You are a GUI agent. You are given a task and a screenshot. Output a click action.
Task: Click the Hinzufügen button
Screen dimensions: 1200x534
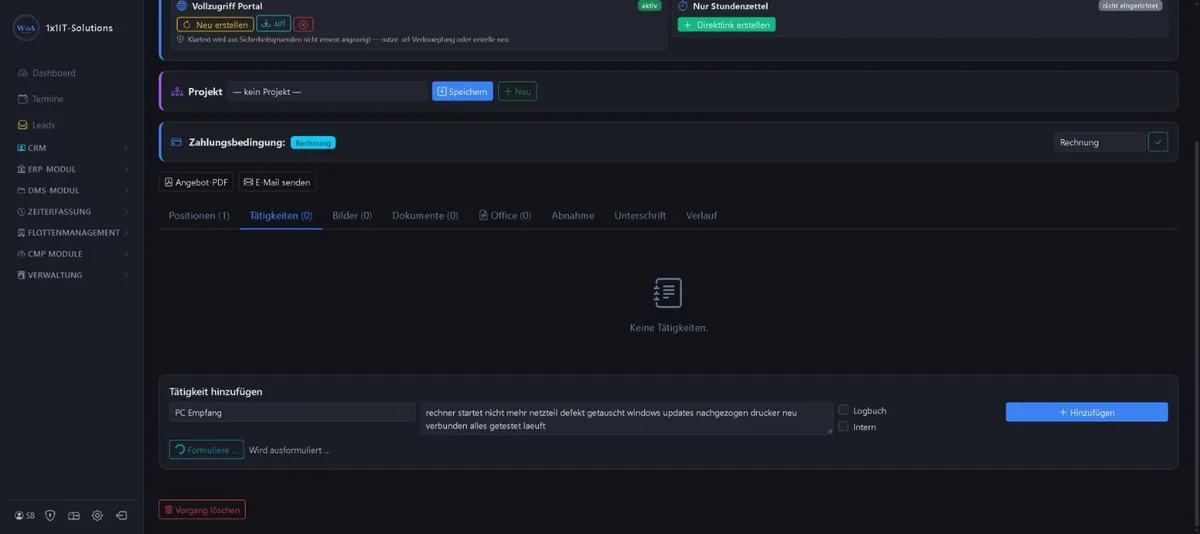click(x=1087, y=412)
